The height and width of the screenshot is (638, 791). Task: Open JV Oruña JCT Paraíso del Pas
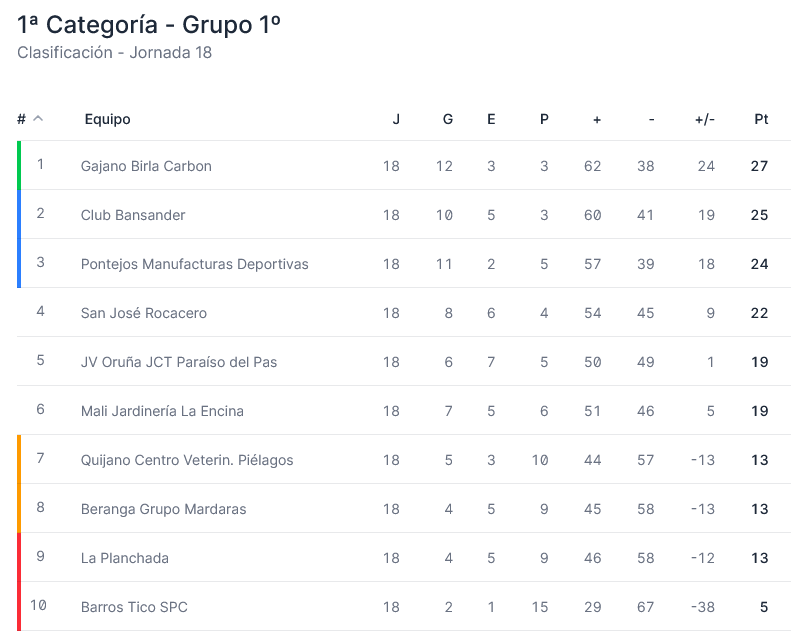click(179, 362)
